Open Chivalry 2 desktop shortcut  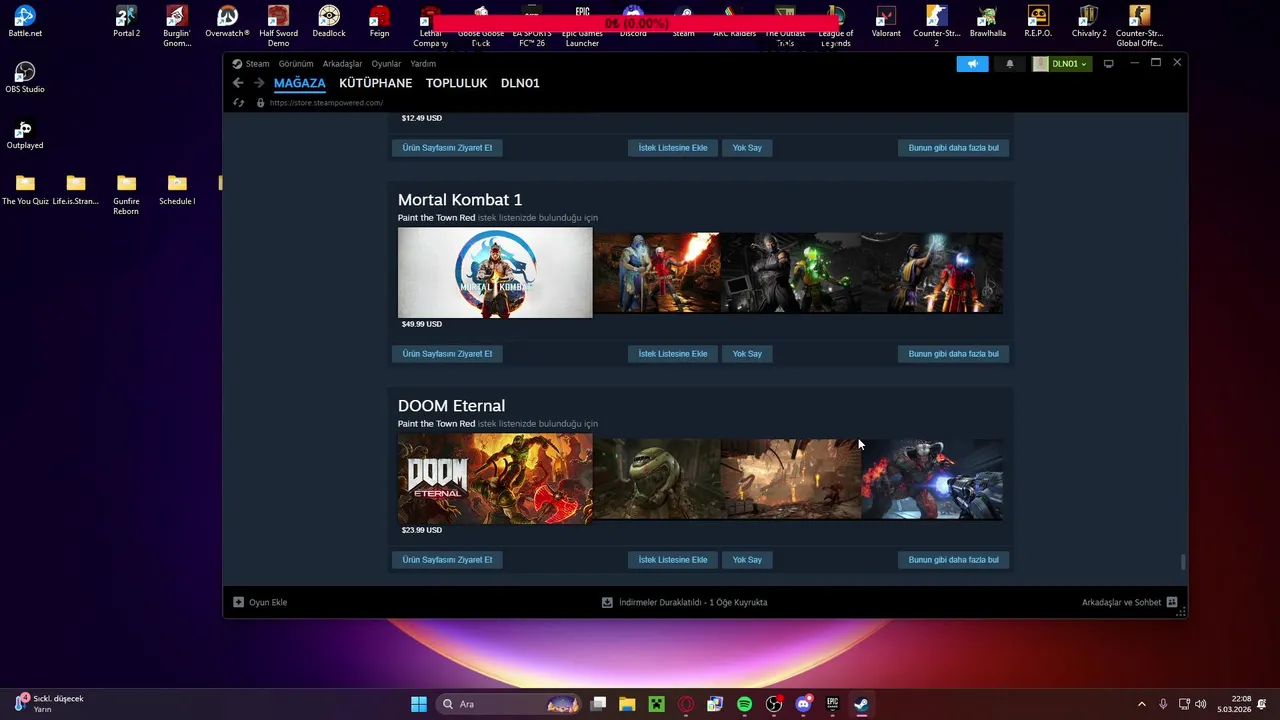(1089, 22)
